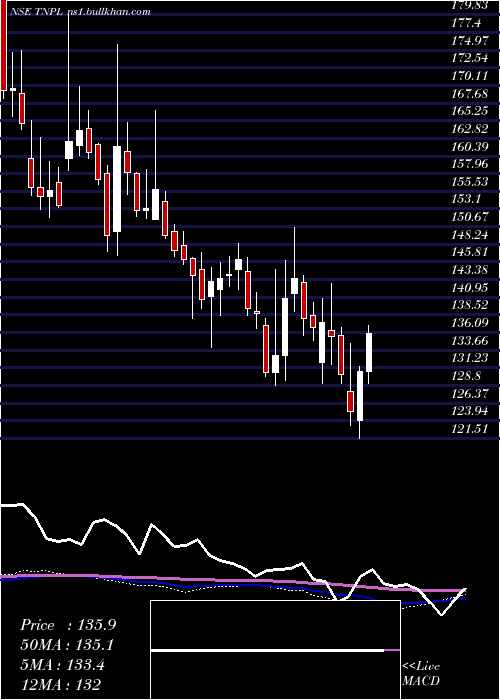Click the <<Live MACD label
This screenshot has height=700, width=500.
click(421, 674)
